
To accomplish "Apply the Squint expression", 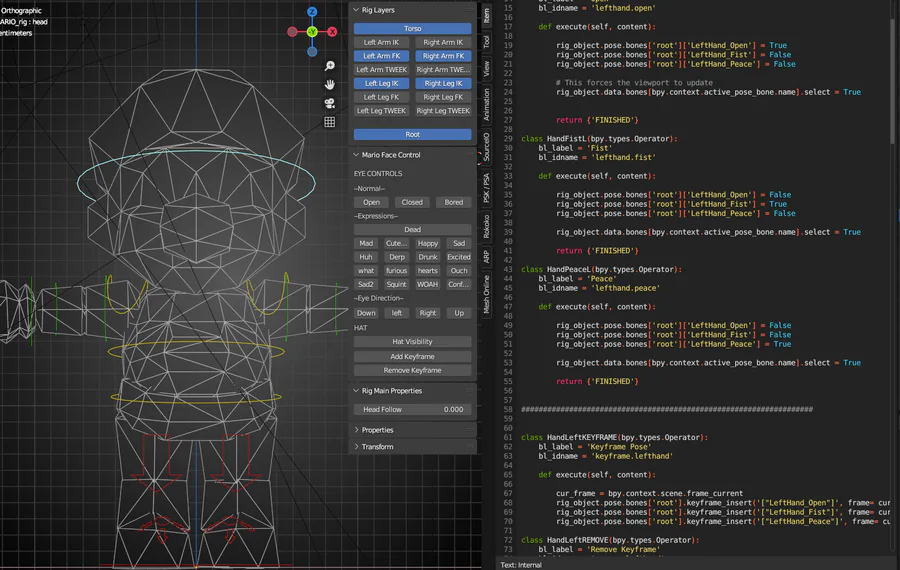I will pyautogui.click(x=397, y=285).
